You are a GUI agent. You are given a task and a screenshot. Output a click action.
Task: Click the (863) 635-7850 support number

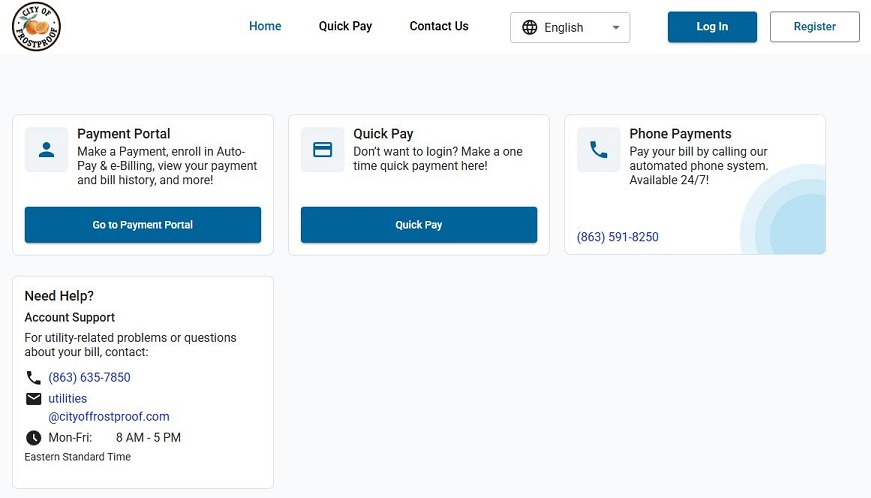point(89,378)
